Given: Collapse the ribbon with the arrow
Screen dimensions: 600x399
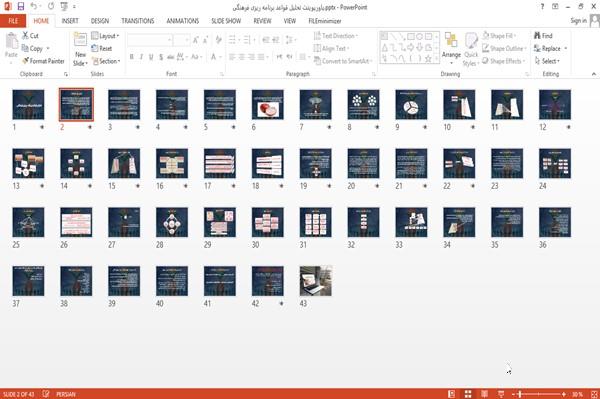Looking at the screenshot, I should 594,74.
